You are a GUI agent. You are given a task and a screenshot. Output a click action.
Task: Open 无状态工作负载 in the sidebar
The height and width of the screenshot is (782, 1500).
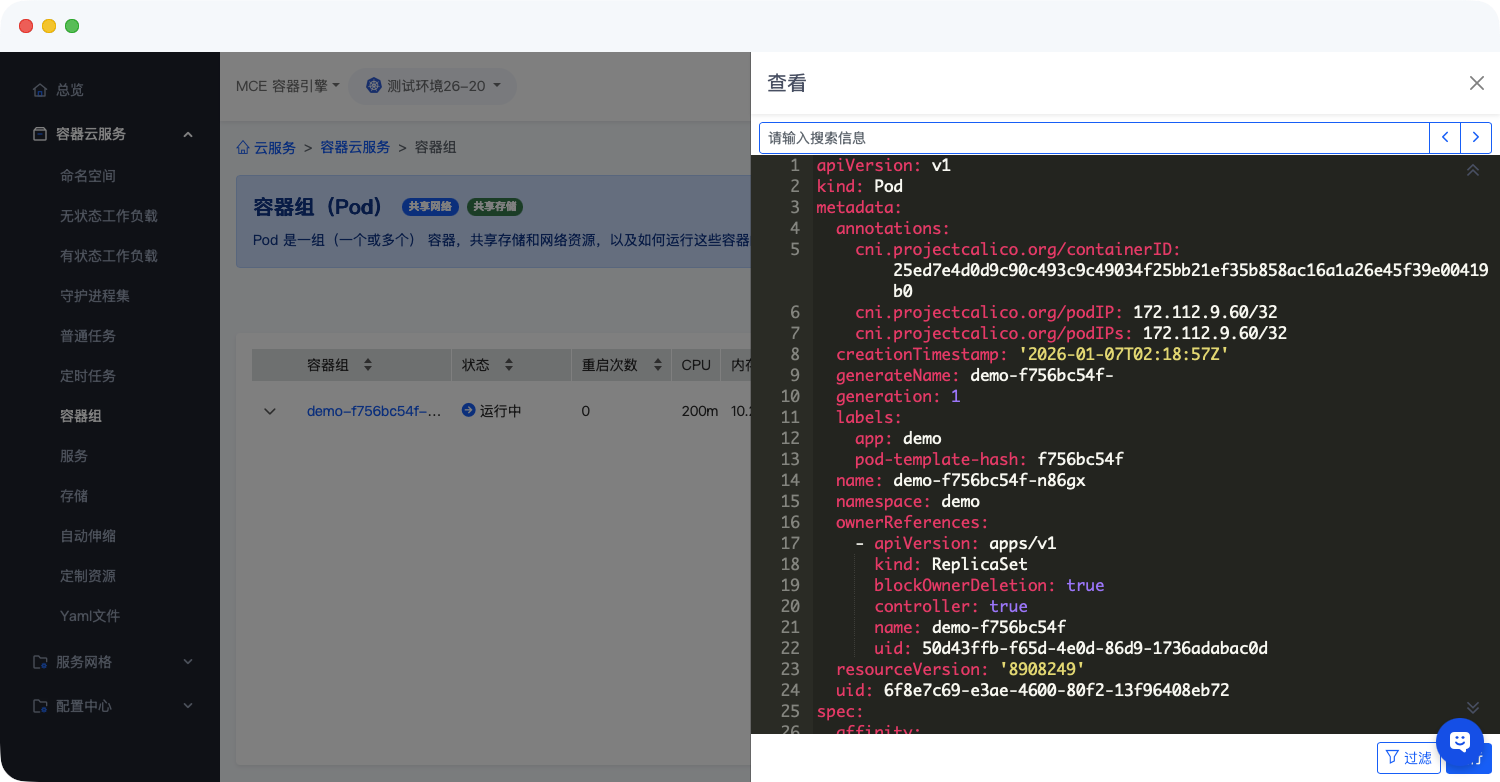click(108, 216)
